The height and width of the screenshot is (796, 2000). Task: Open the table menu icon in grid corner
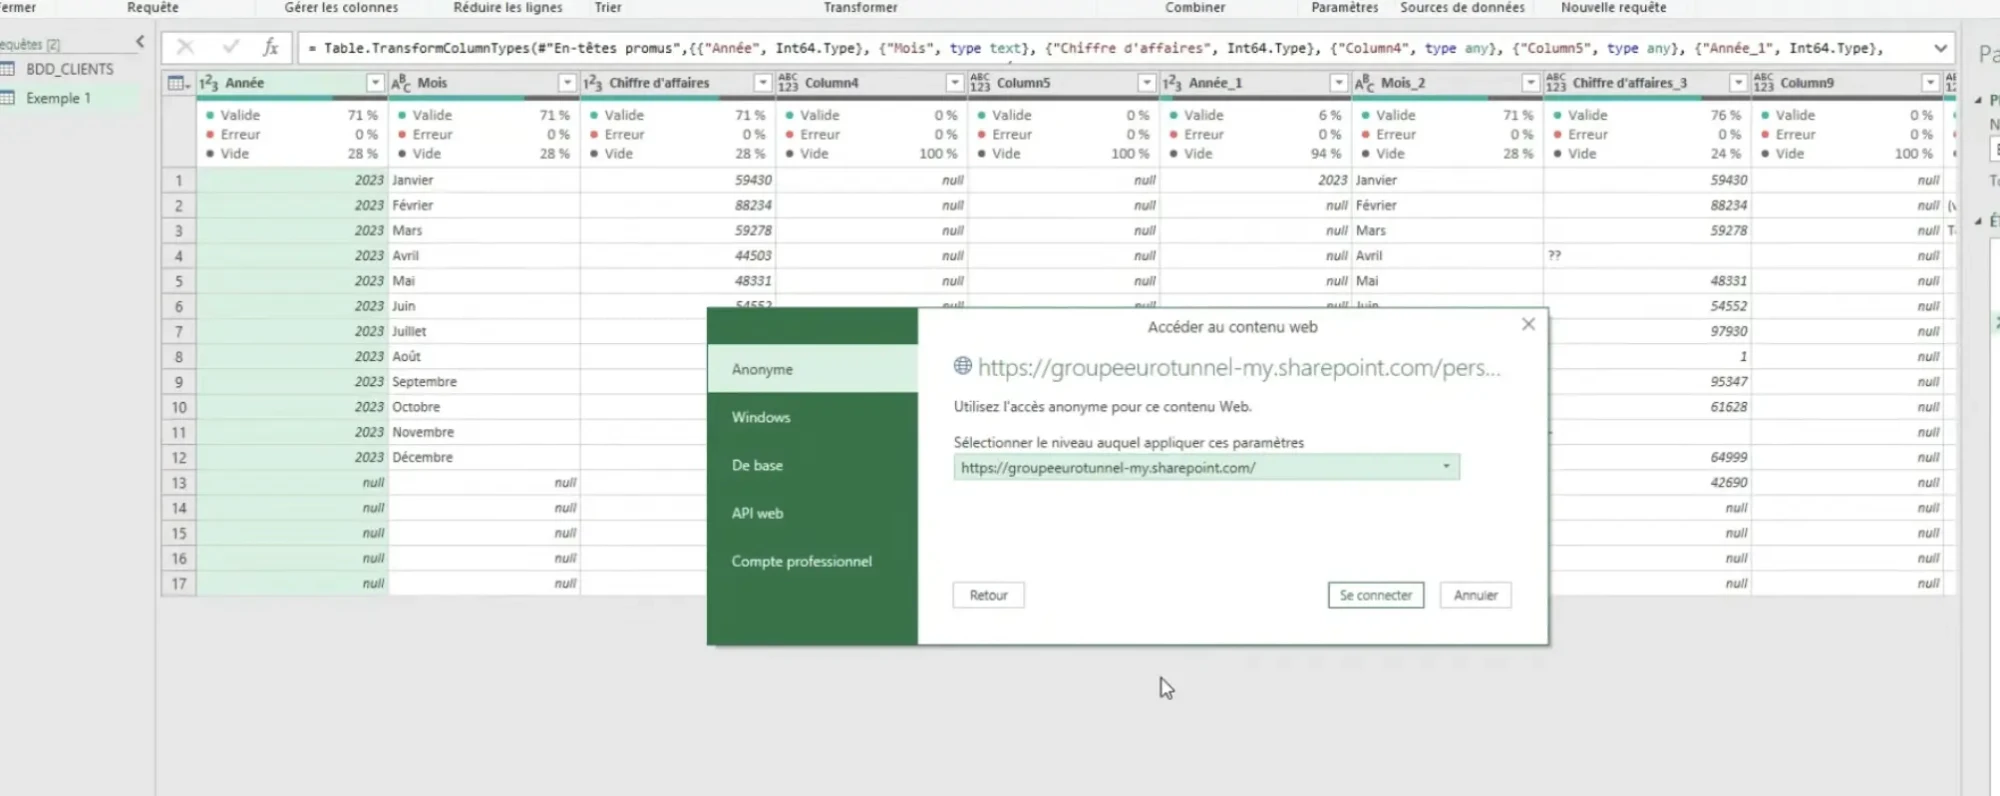(178, 83)
